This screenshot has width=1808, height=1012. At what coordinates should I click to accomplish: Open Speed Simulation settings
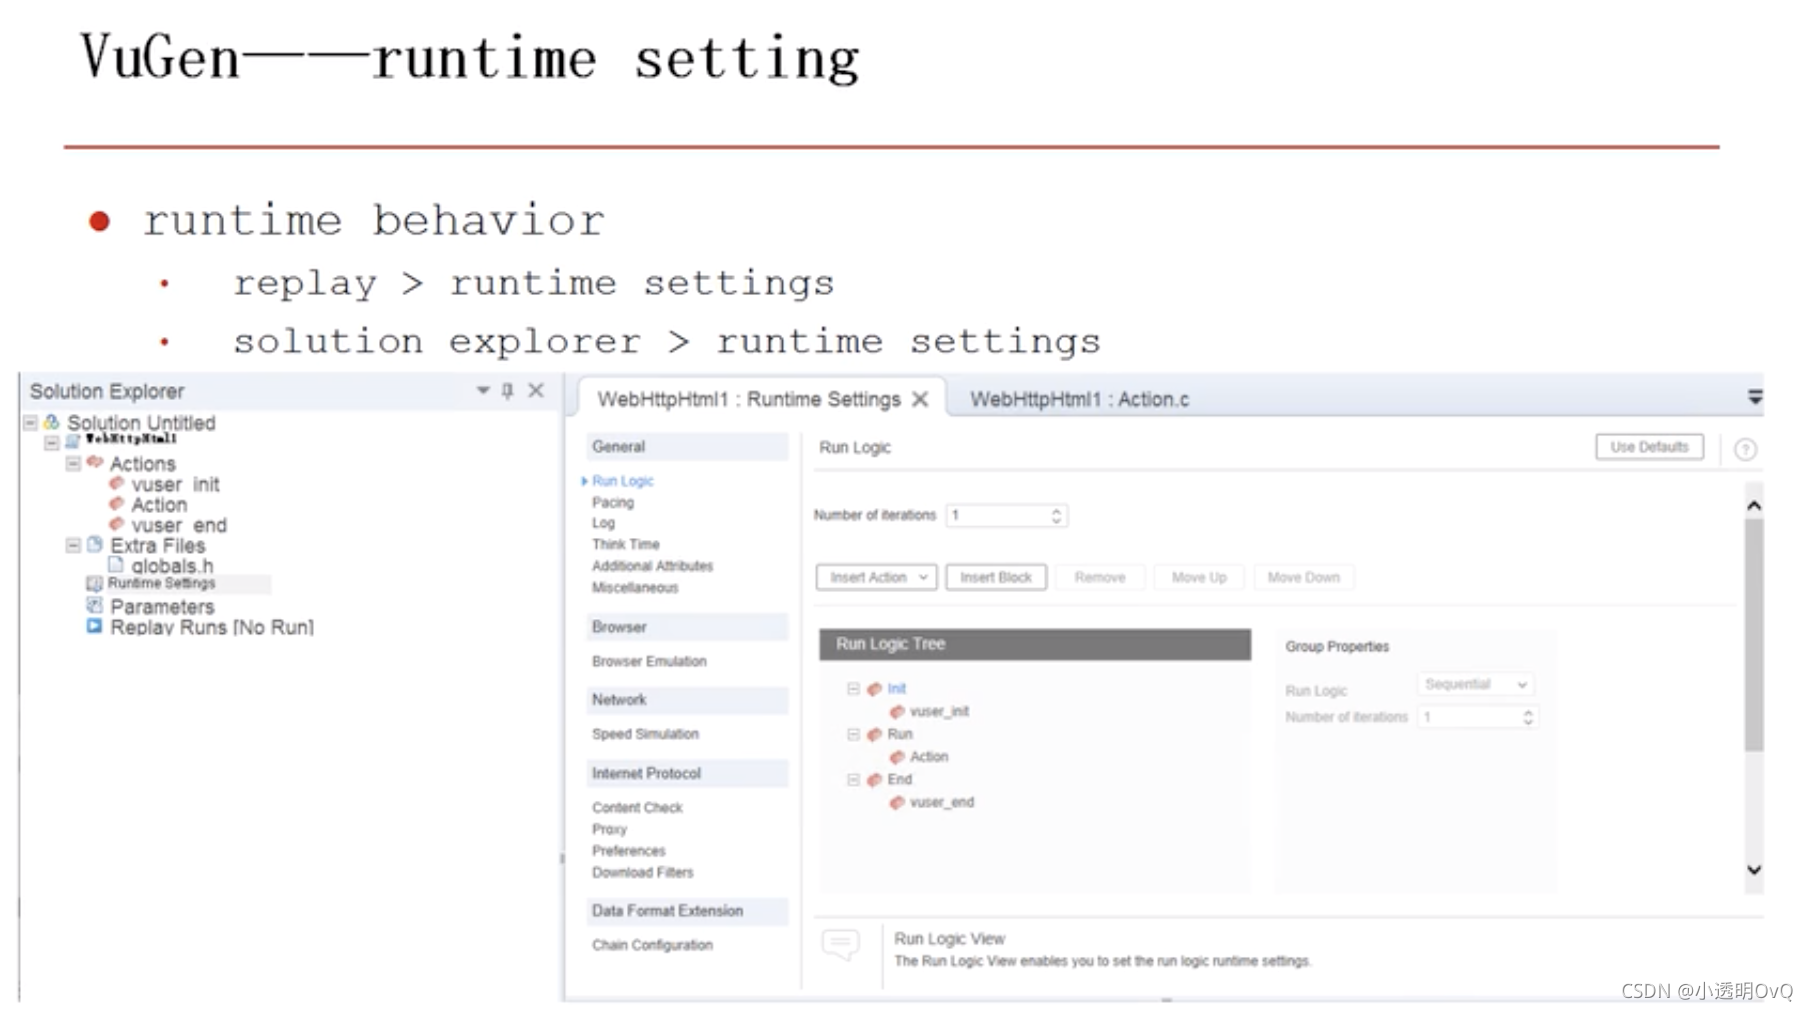click(645, 734)
